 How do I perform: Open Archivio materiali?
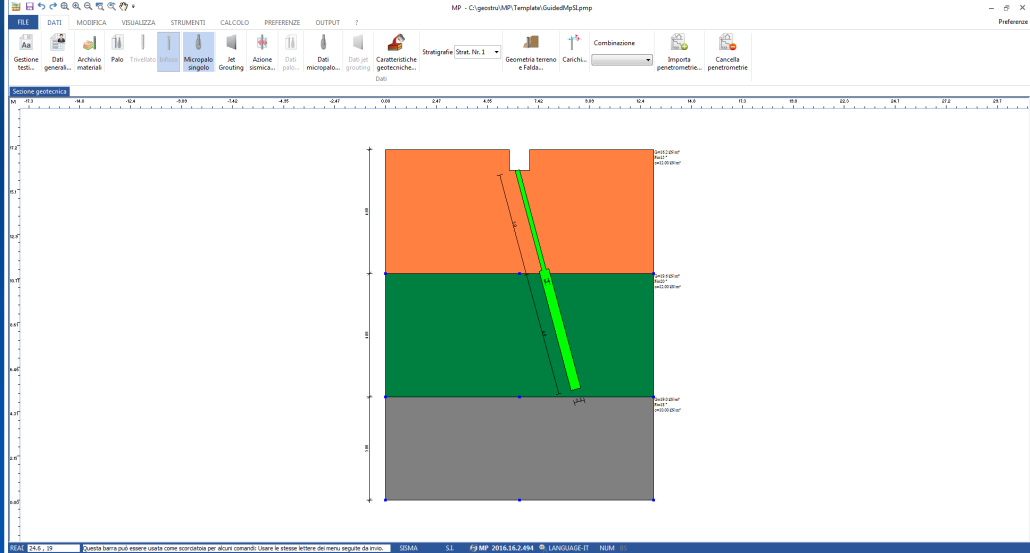click(90, 52)
